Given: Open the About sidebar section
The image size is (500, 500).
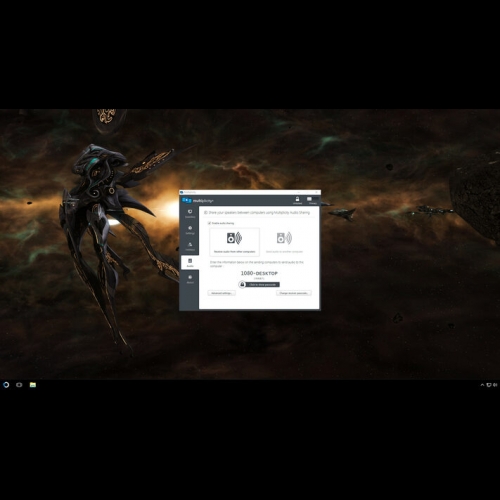Looking at the screenshot, I should point(190,279).
